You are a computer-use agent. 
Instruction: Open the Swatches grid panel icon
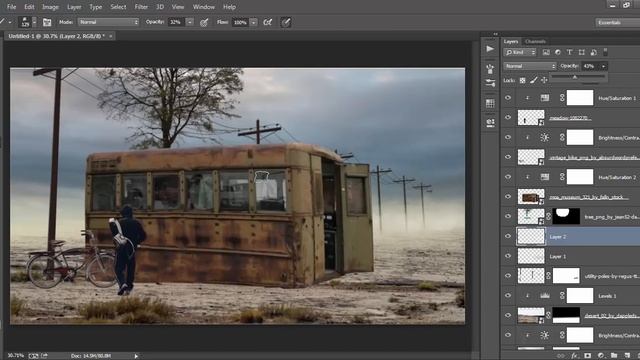coord(490,103)
